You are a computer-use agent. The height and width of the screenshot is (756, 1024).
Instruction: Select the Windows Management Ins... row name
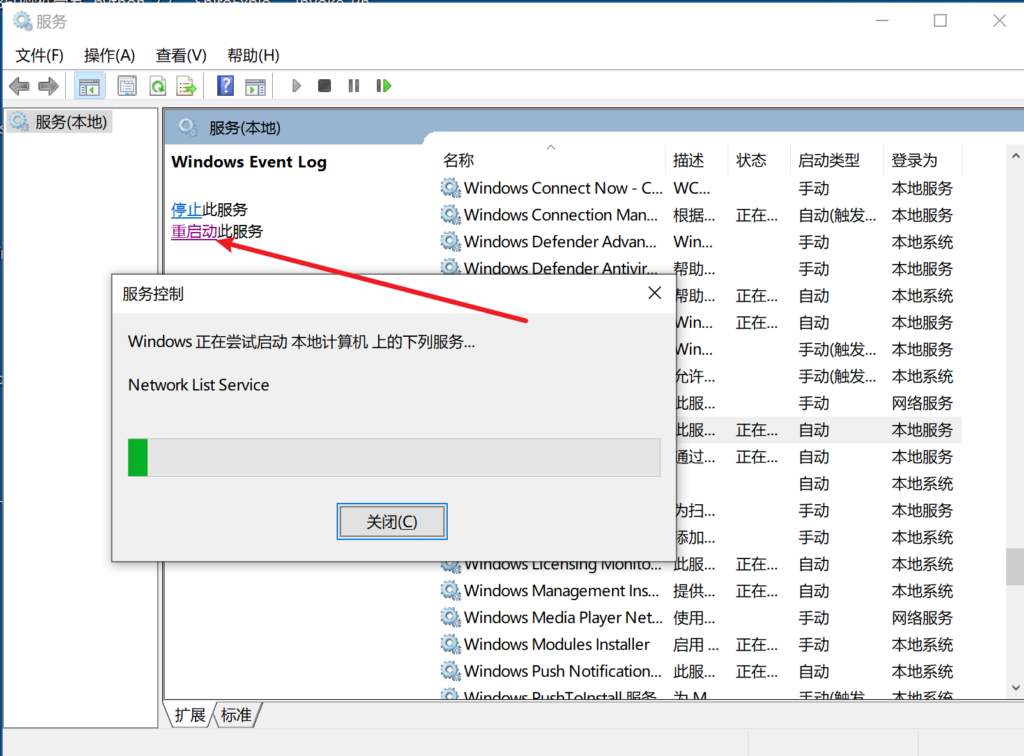click(x=561, y=591)
